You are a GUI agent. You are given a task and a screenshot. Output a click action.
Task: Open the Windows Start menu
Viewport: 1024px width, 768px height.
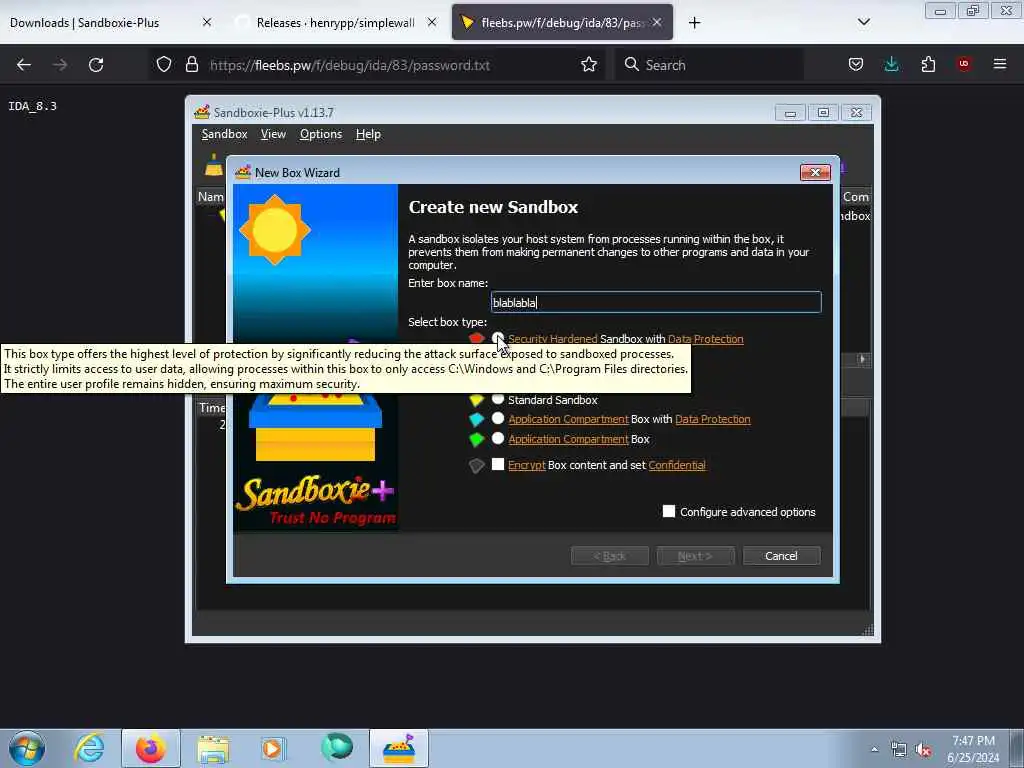point(27,748)
